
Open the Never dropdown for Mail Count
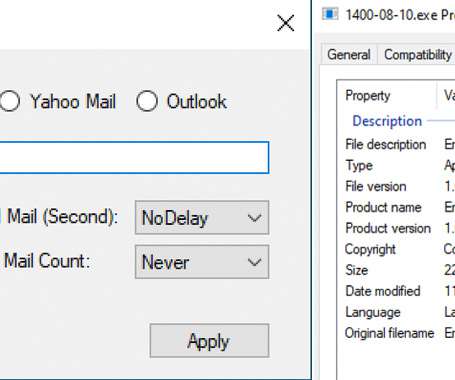click(x=202, y=262)
